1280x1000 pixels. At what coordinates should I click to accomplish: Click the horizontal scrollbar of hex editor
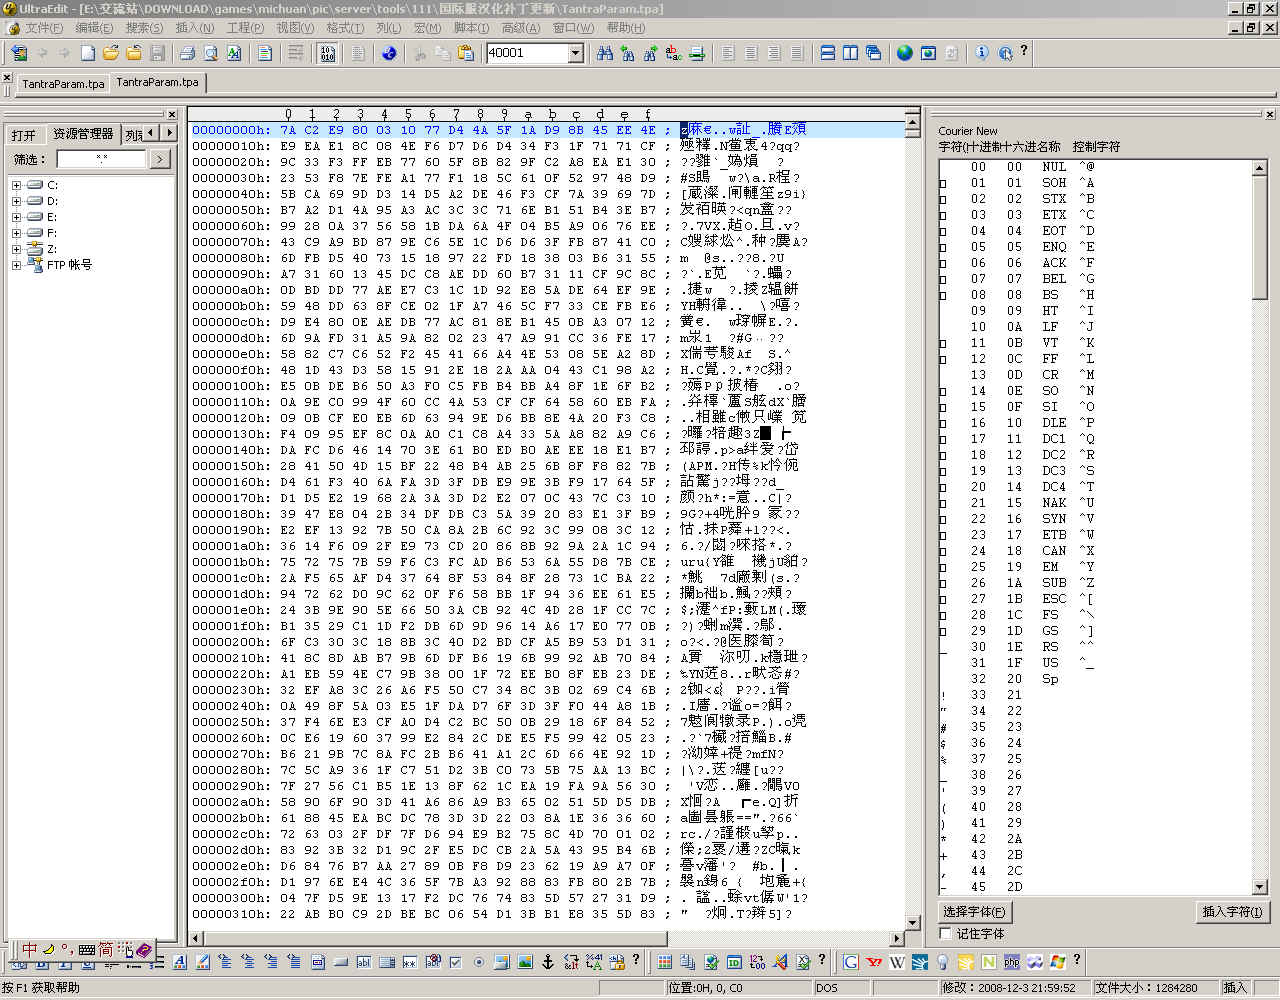point(546,938)
